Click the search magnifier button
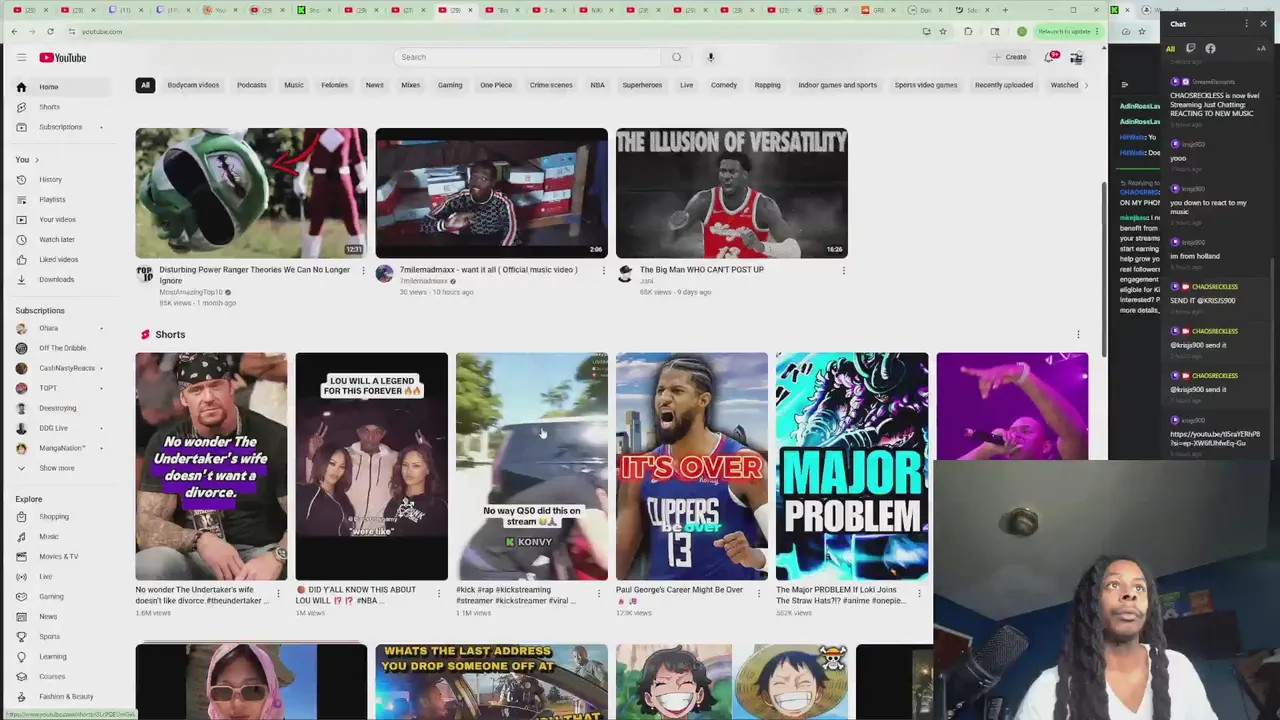1280x720 pixels. point(677,57)
